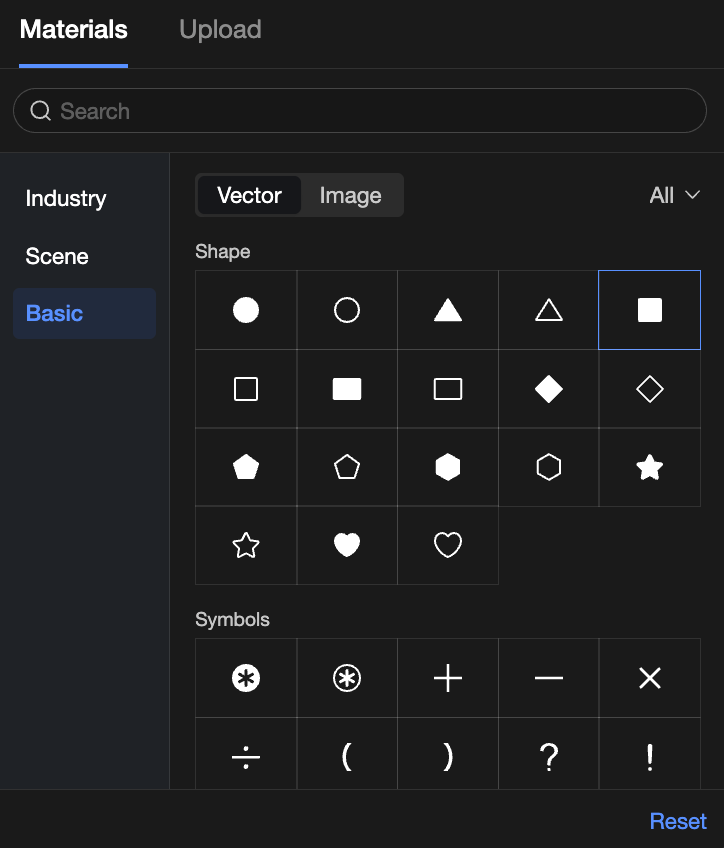Insert the outlined hexagon shape
The height and width of the screenshot is (848, 724).
point(549,467)
